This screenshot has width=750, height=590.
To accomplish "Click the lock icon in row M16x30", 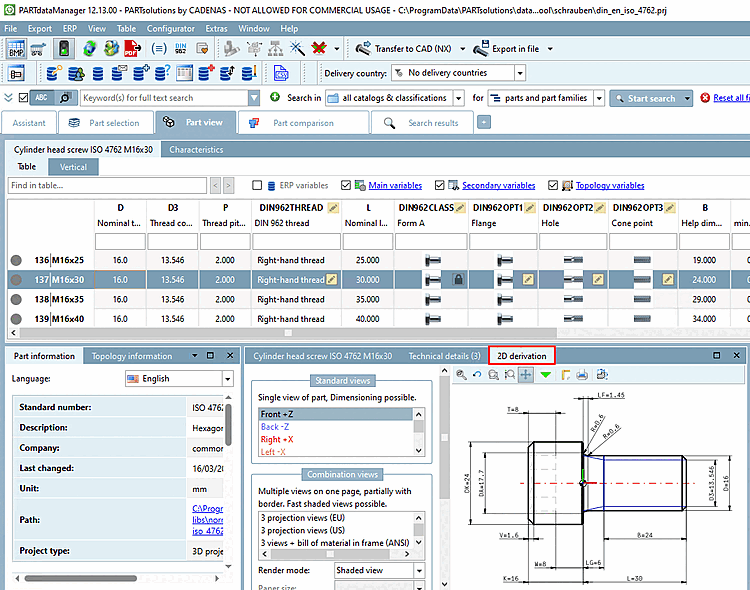I will pos(458,279).
